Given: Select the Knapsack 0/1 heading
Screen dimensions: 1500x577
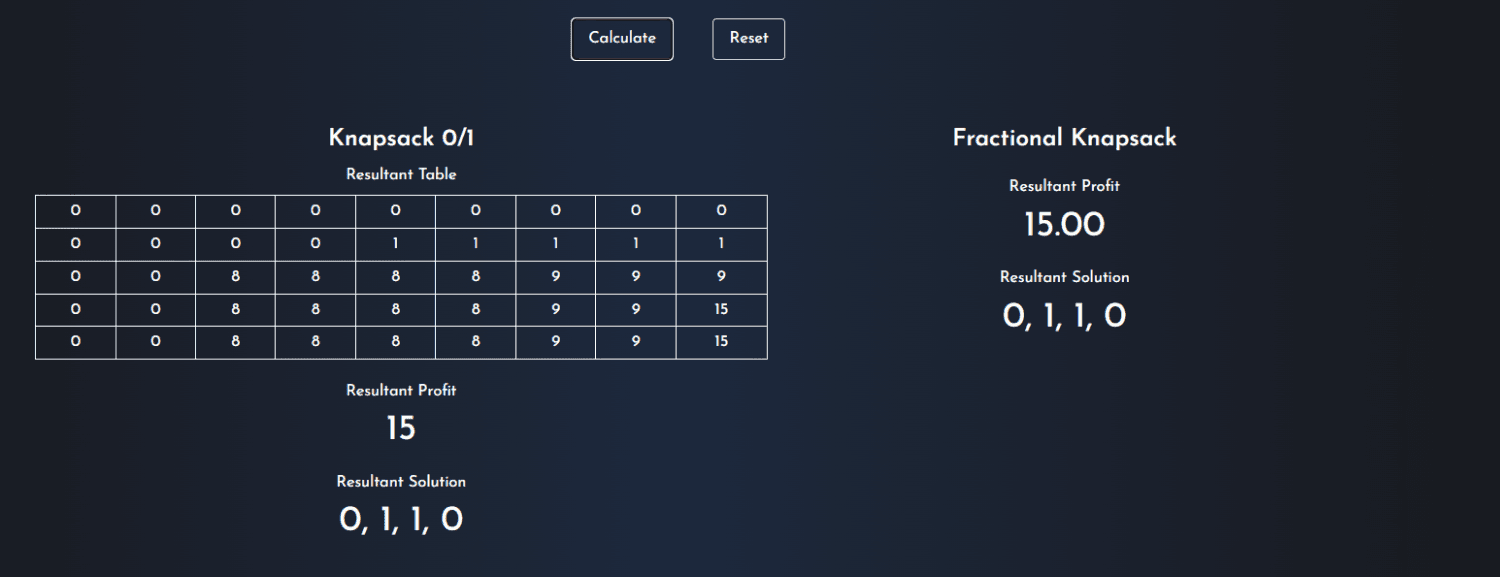Looking at the screenshot, I should 401,138.
